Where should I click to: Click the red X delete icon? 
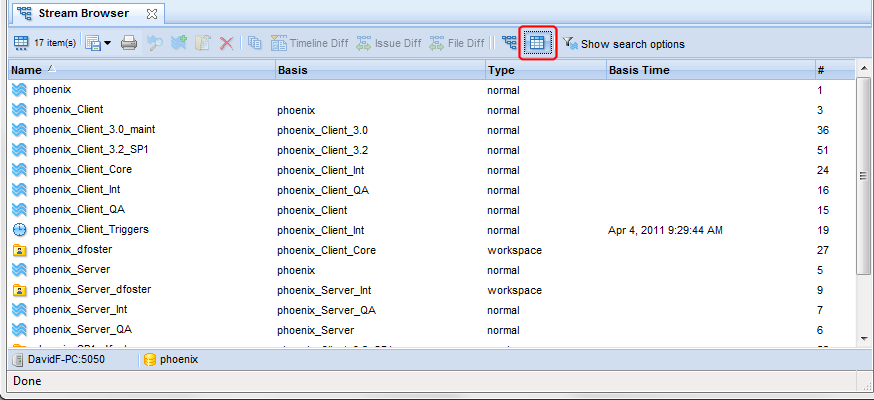click(x=227, y=43)
